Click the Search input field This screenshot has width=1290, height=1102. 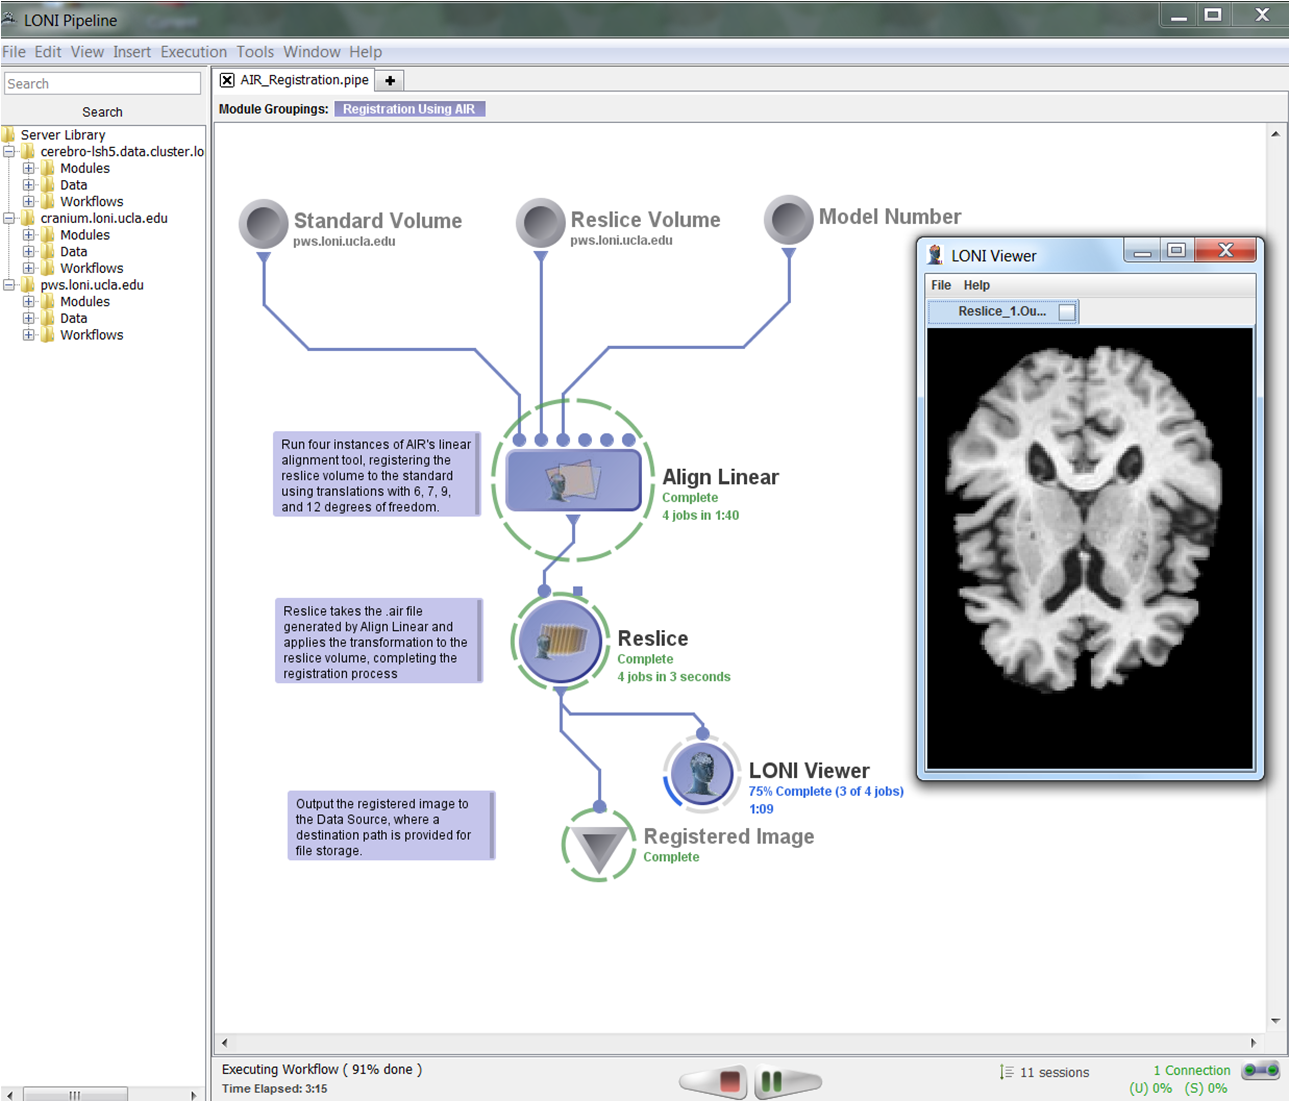(102, 84)
